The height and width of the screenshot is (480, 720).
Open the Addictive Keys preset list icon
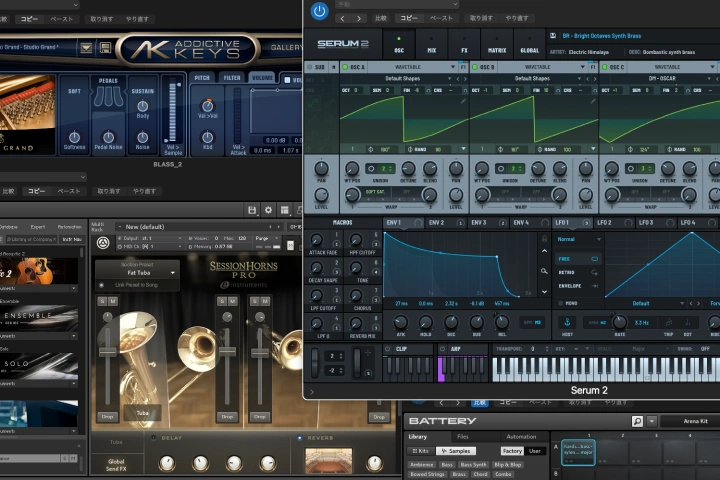click(x=86, y=47)
